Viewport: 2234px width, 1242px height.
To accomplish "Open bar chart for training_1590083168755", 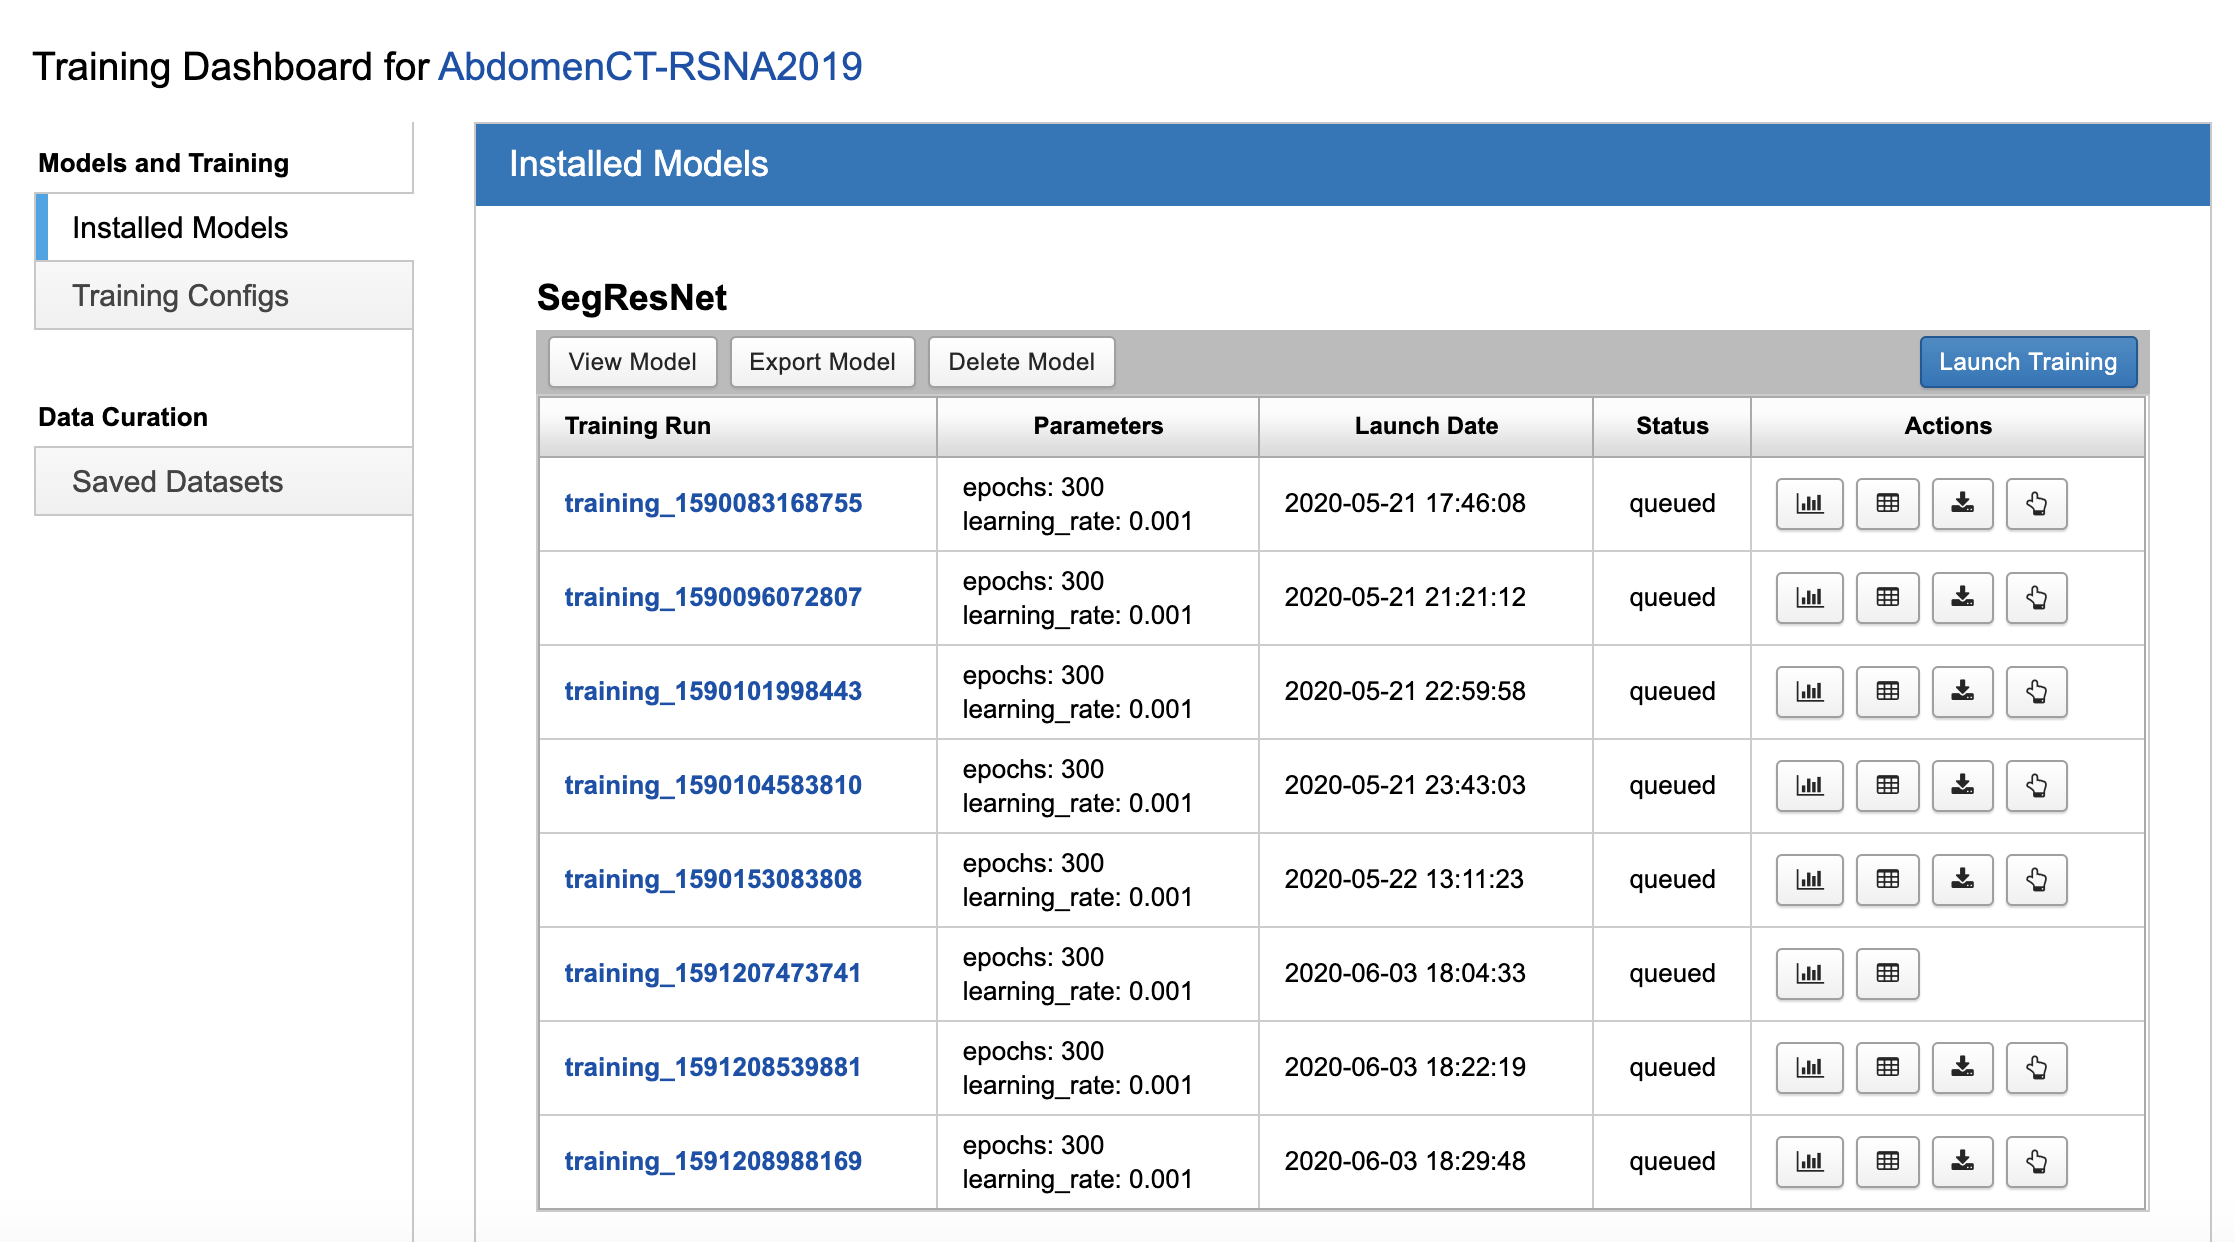I will [x=1809, y=503].
